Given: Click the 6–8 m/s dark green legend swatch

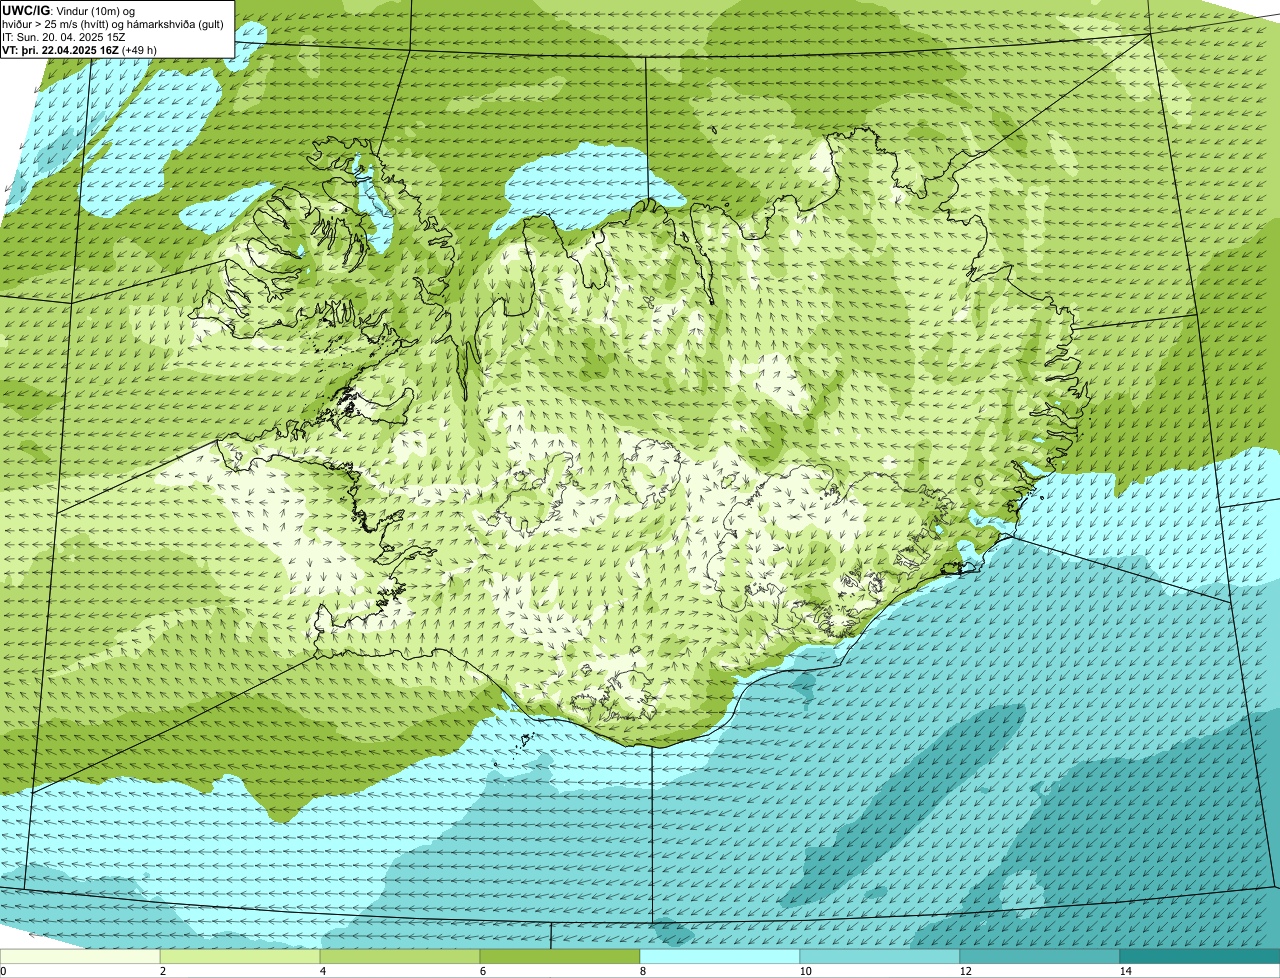Looking at the screenshot, I should [x=560, y=956].
